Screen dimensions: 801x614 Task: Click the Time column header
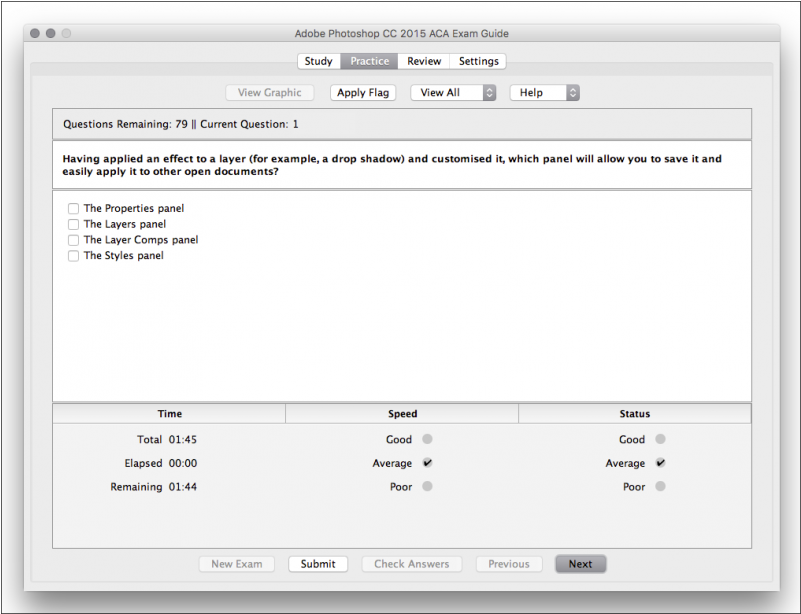169,414
